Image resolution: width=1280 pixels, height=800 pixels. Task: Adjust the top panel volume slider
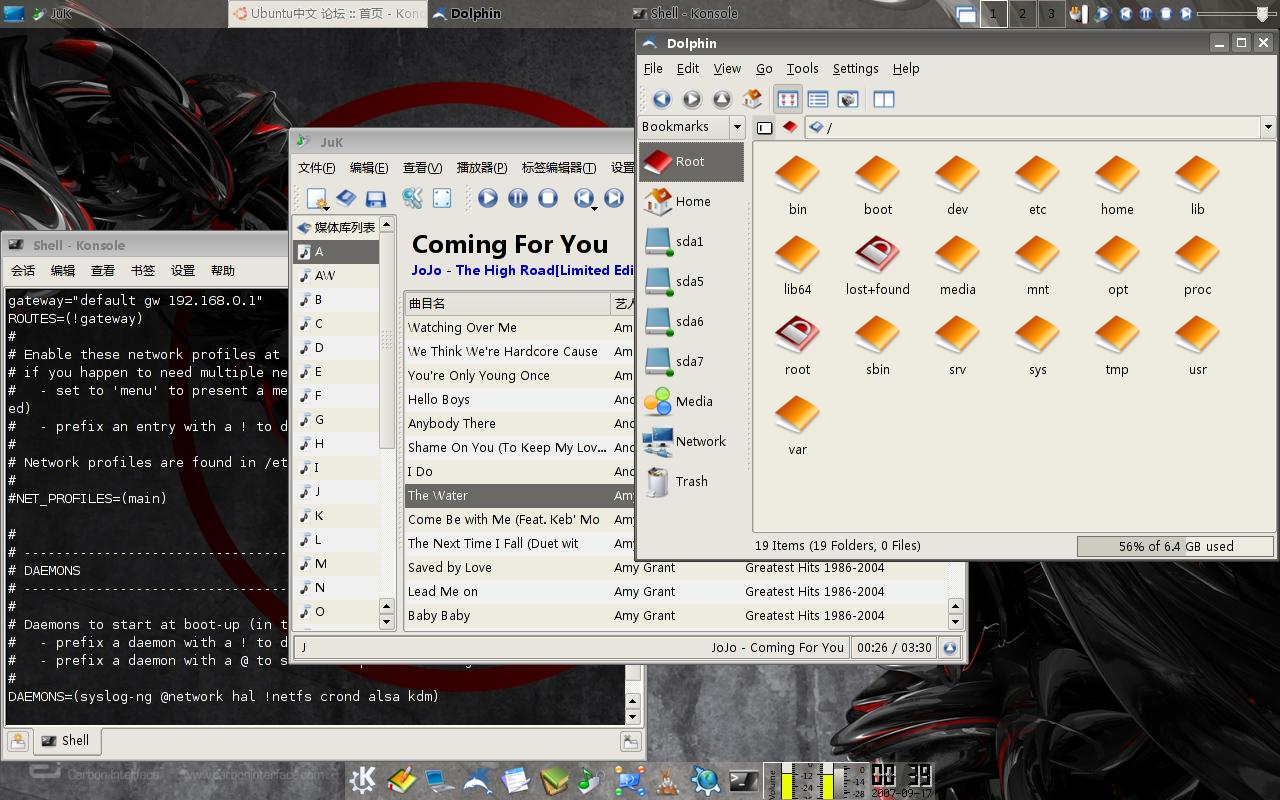1235,14
